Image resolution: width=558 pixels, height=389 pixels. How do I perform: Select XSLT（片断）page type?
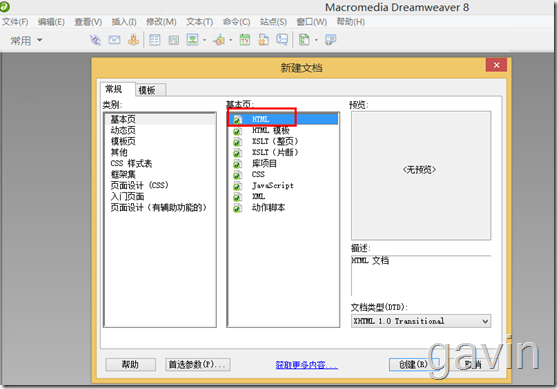point(283,152)
